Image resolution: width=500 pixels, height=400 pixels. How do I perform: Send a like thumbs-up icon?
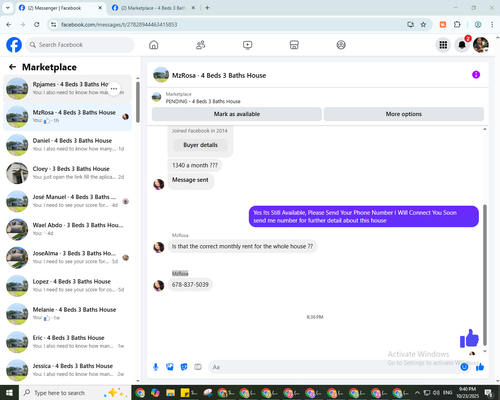(x=480, y=367)
